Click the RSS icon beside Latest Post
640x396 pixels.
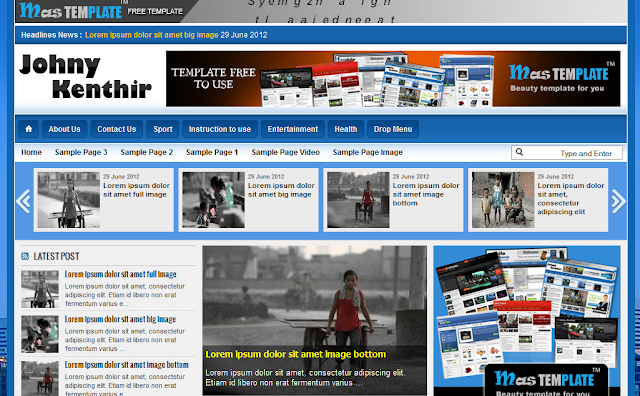click(x=25, y=256)
